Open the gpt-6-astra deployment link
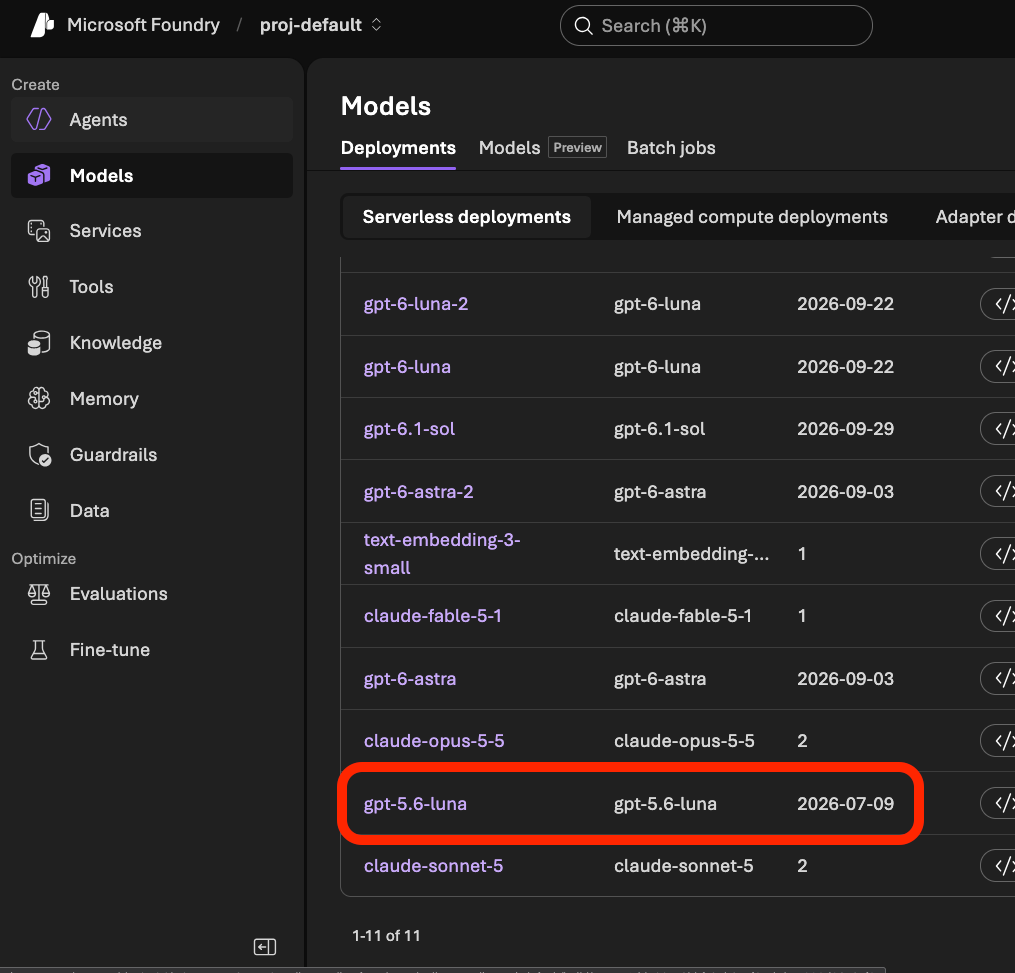The width and height of the screenshot is (1015, 973). click(410, 678)
